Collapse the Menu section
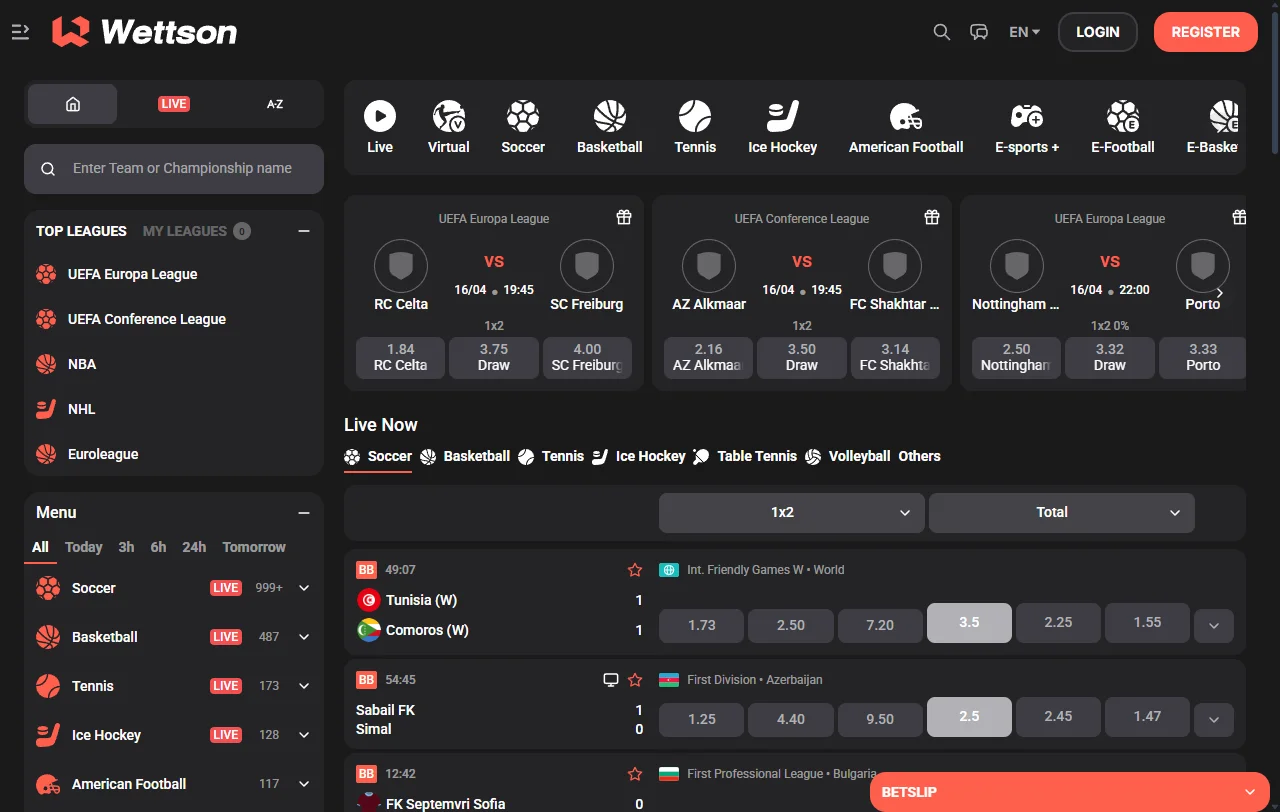This screenshot has width=1280, height=812. click(x=304, y=513)
